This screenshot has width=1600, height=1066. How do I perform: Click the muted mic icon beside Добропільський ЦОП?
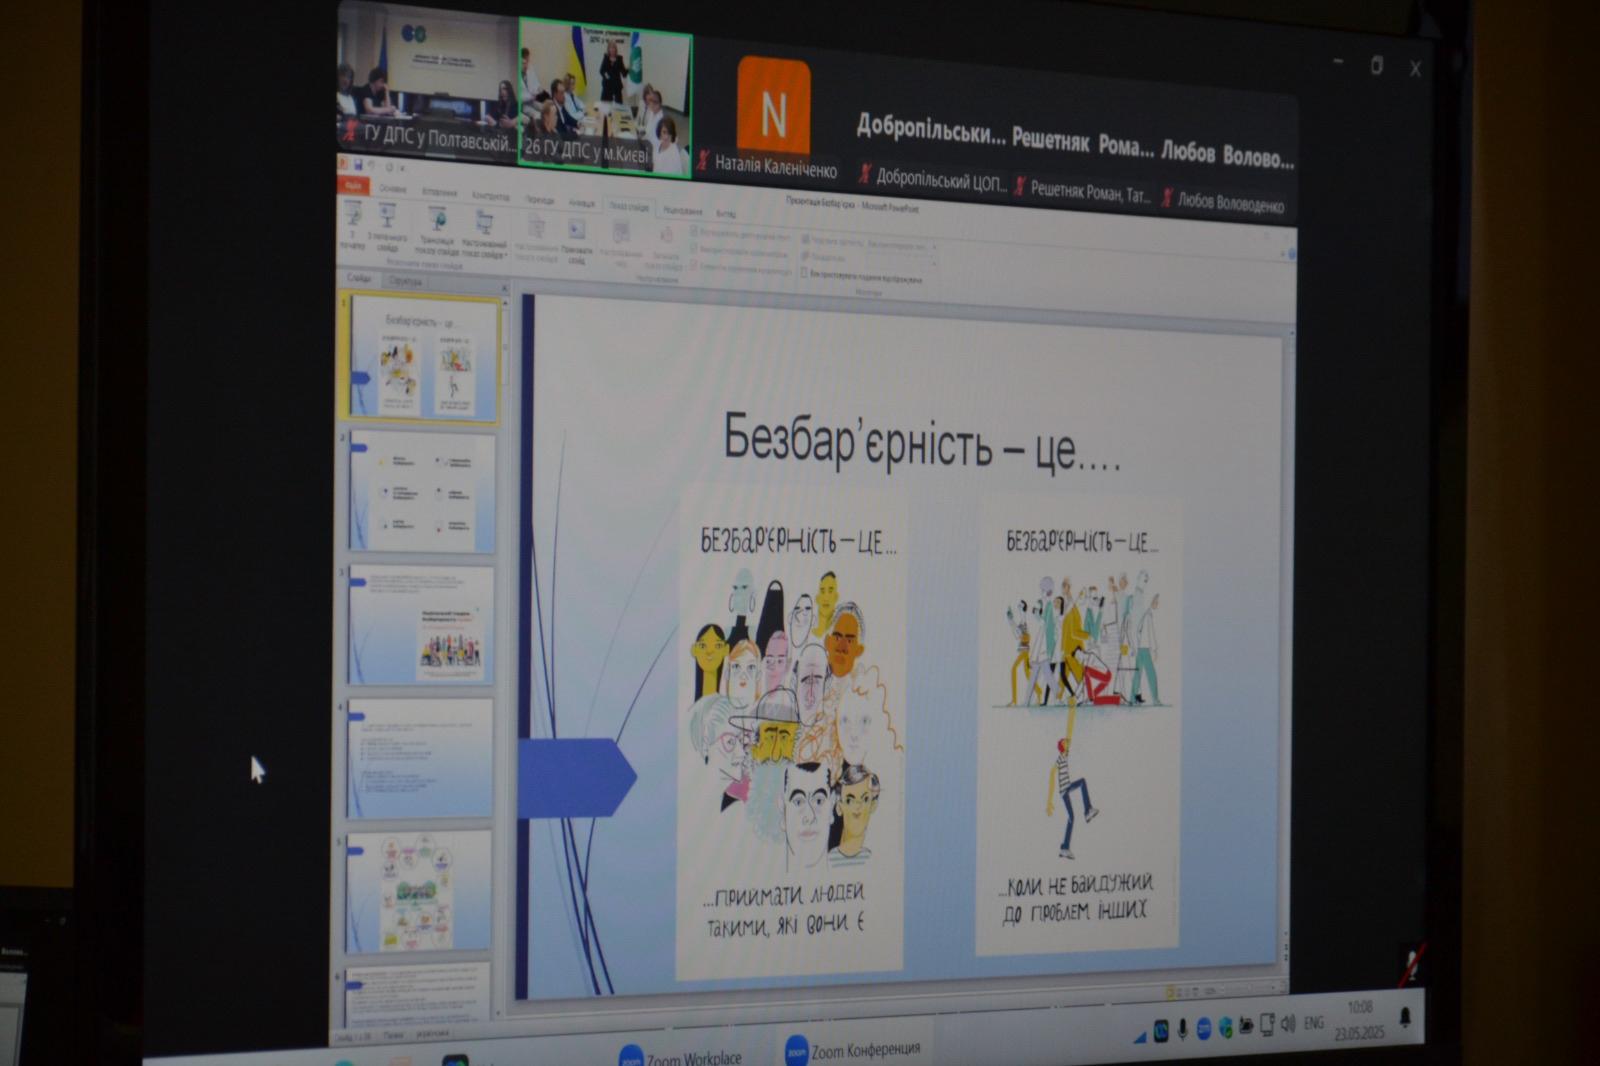pos(865,174)
